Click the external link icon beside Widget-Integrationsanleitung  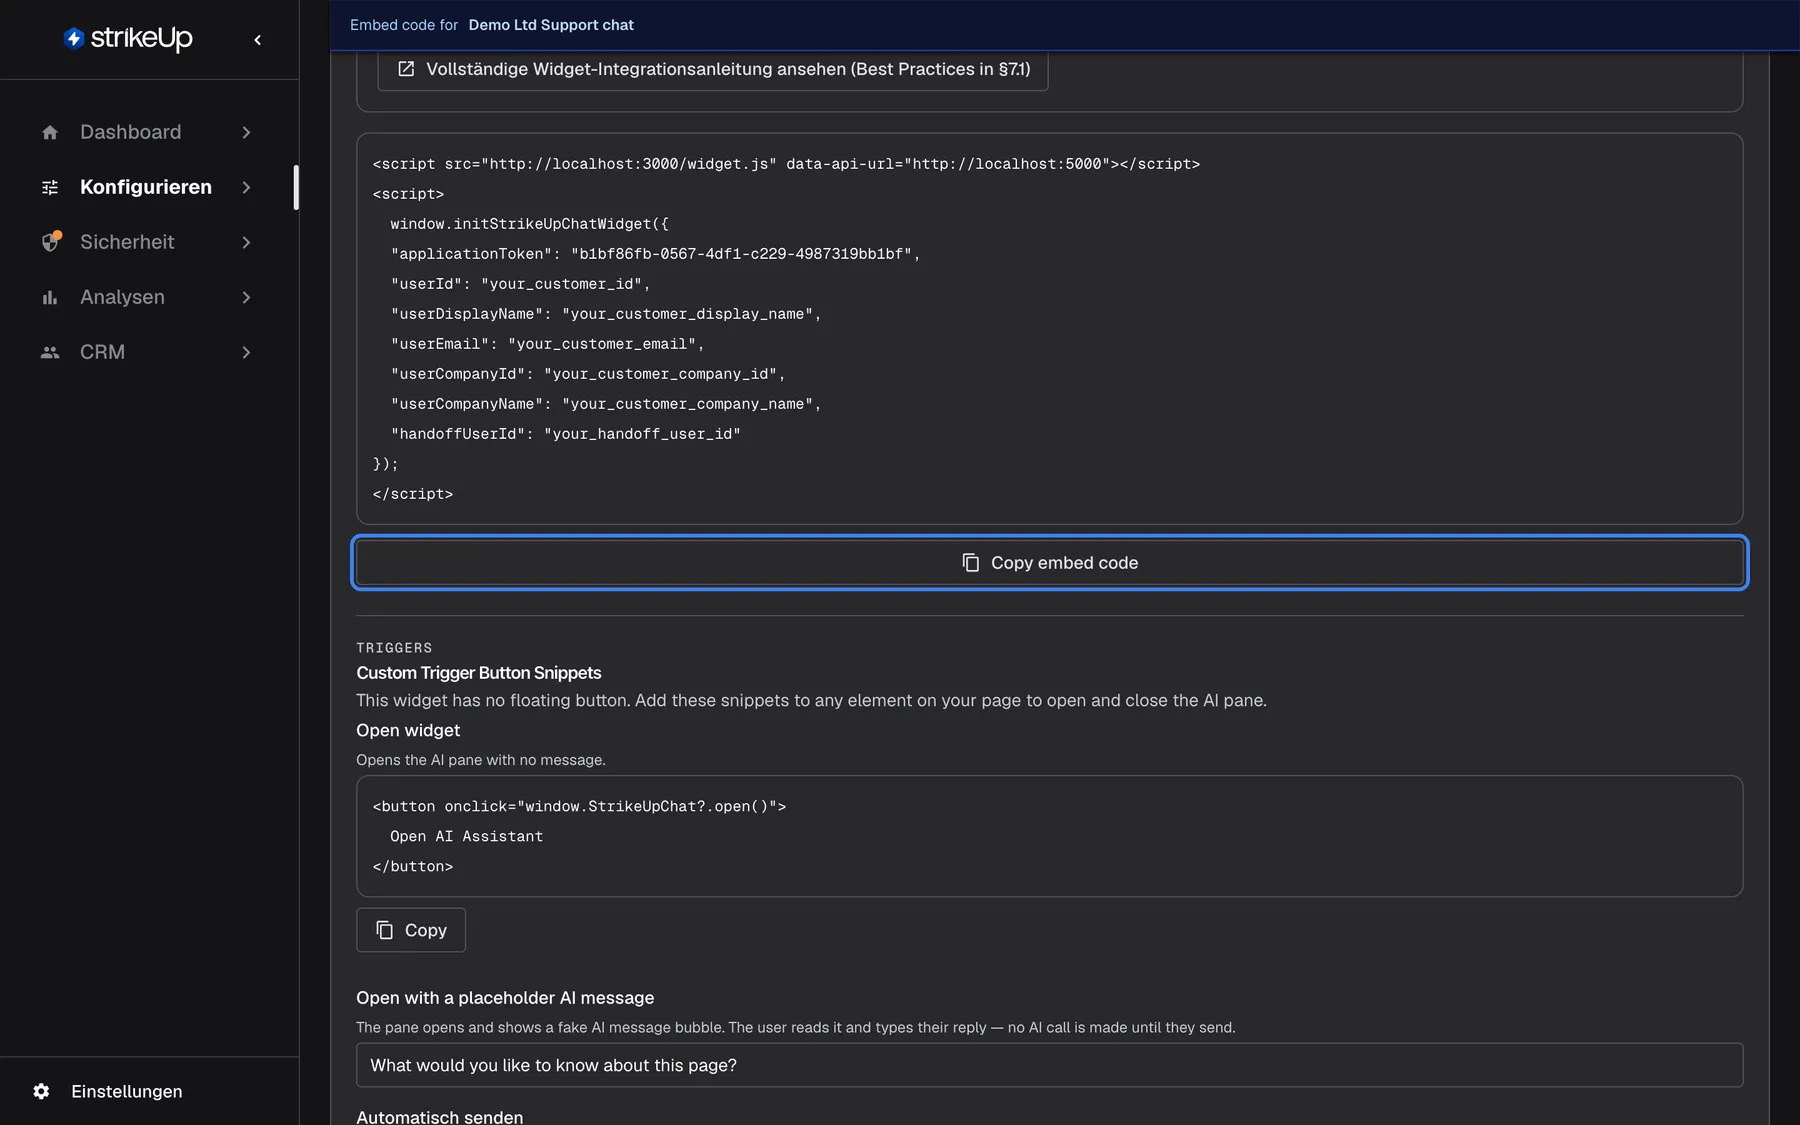pyautogui.click(x=406, y=69)
